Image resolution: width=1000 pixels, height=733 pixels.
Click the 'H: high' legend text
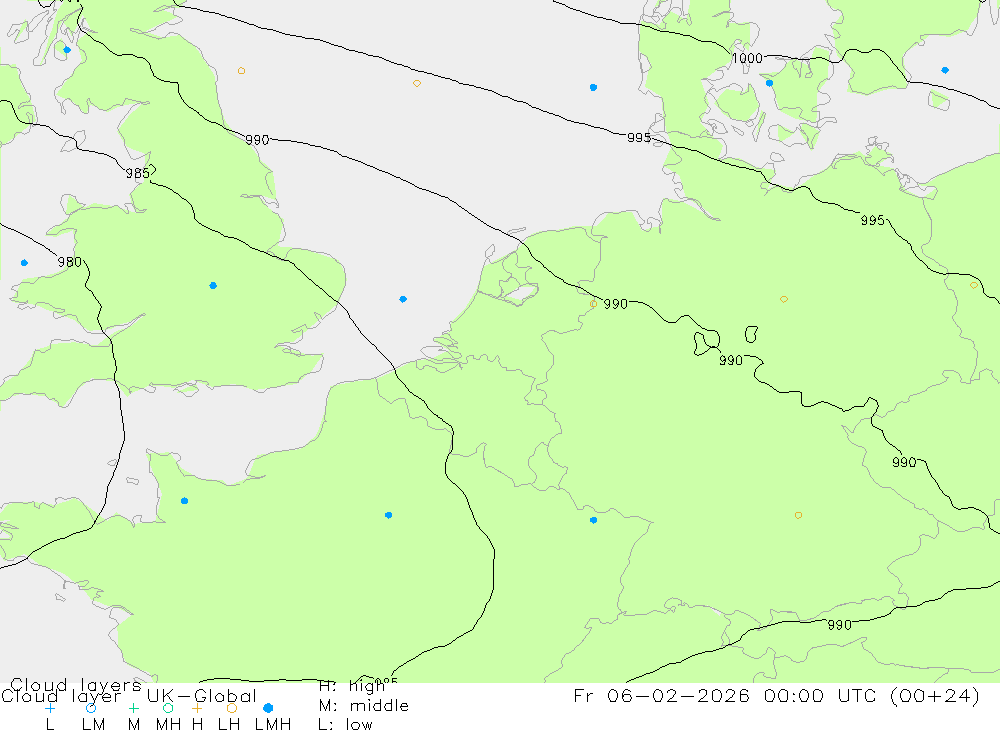[x=352, y=686]
